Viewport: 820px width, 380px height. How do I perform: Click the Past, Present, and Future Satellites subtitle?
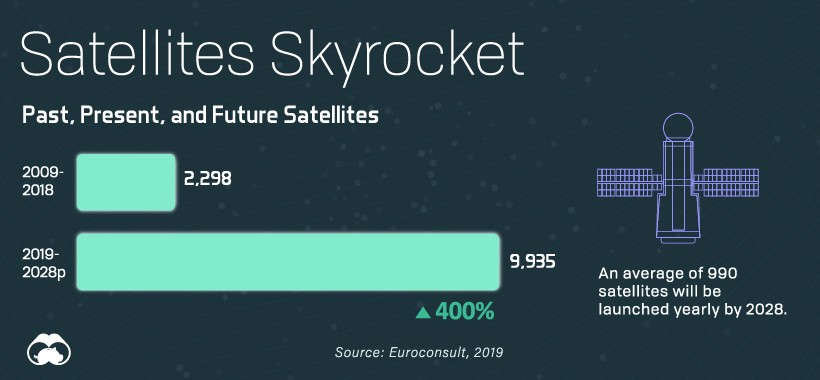tap(200, 116)
